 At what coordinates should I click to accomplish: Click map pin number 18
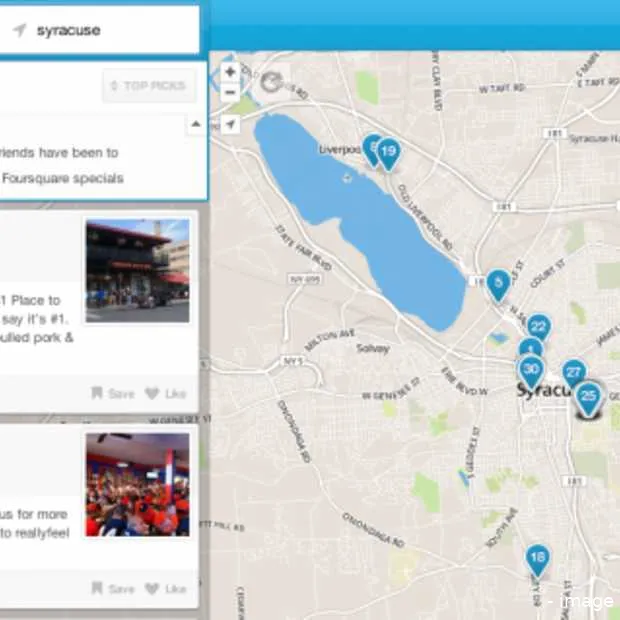538,558
